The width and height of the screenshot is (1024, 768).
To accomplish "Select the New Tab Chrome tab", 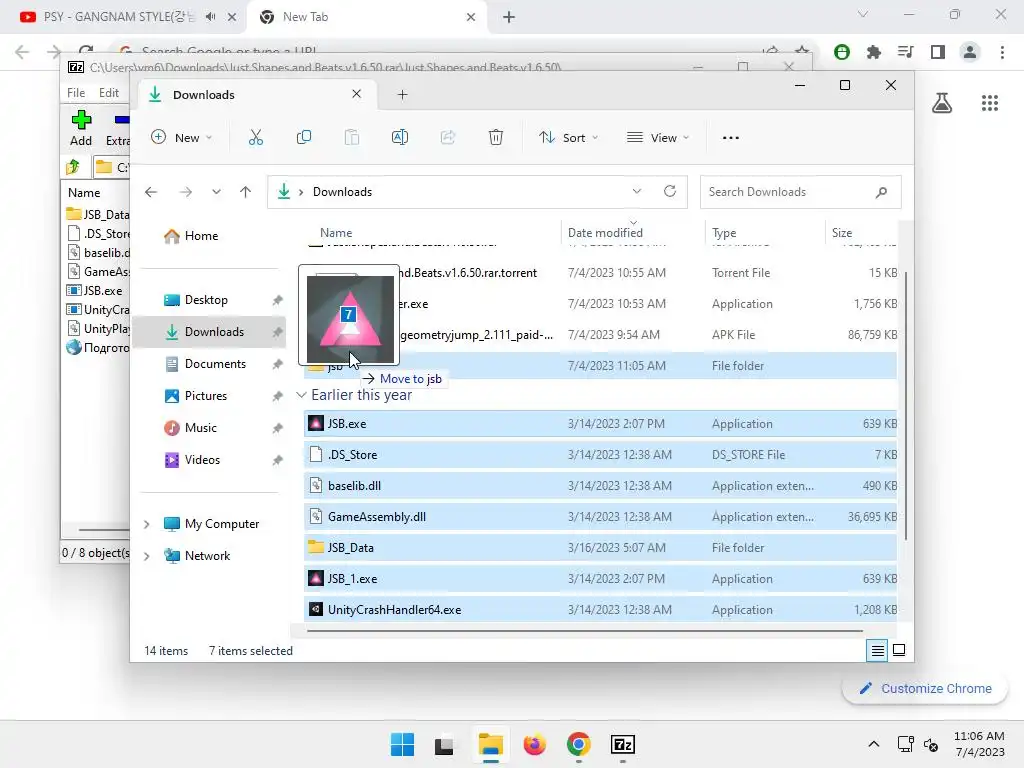I will [366, 17].
